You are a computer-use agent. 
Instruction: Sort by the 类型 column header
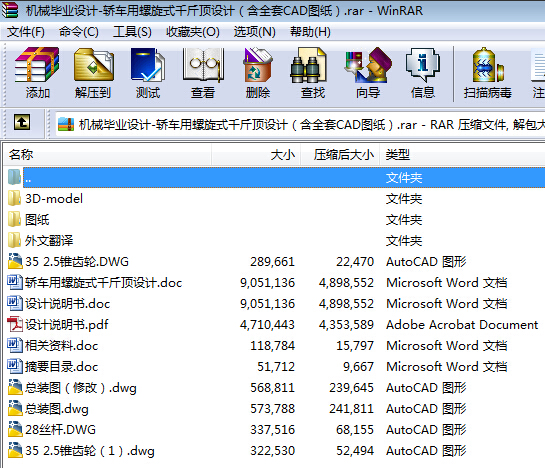[462, 155]
